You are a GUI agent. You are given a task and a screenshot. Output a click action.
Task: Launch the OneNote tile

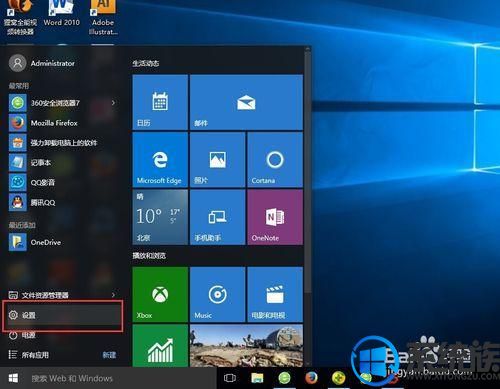coord(275,217)
